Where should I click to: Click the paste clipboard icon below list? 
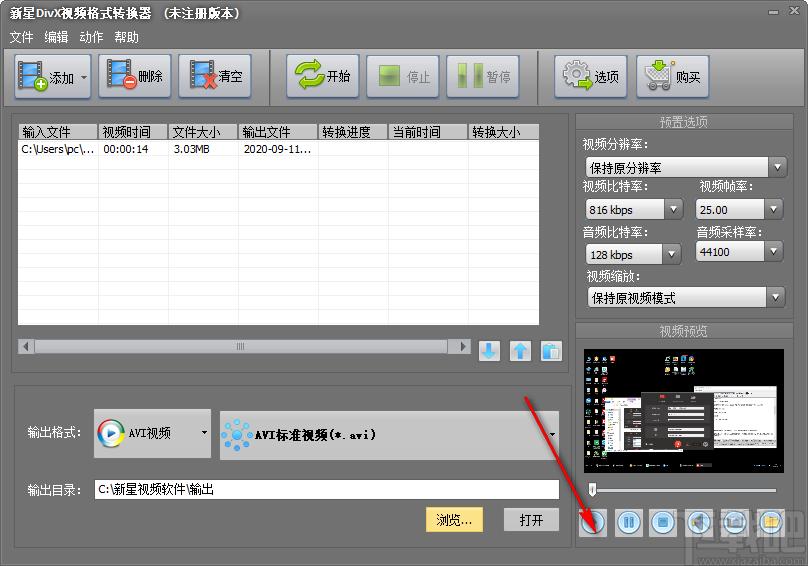(551, 351)
